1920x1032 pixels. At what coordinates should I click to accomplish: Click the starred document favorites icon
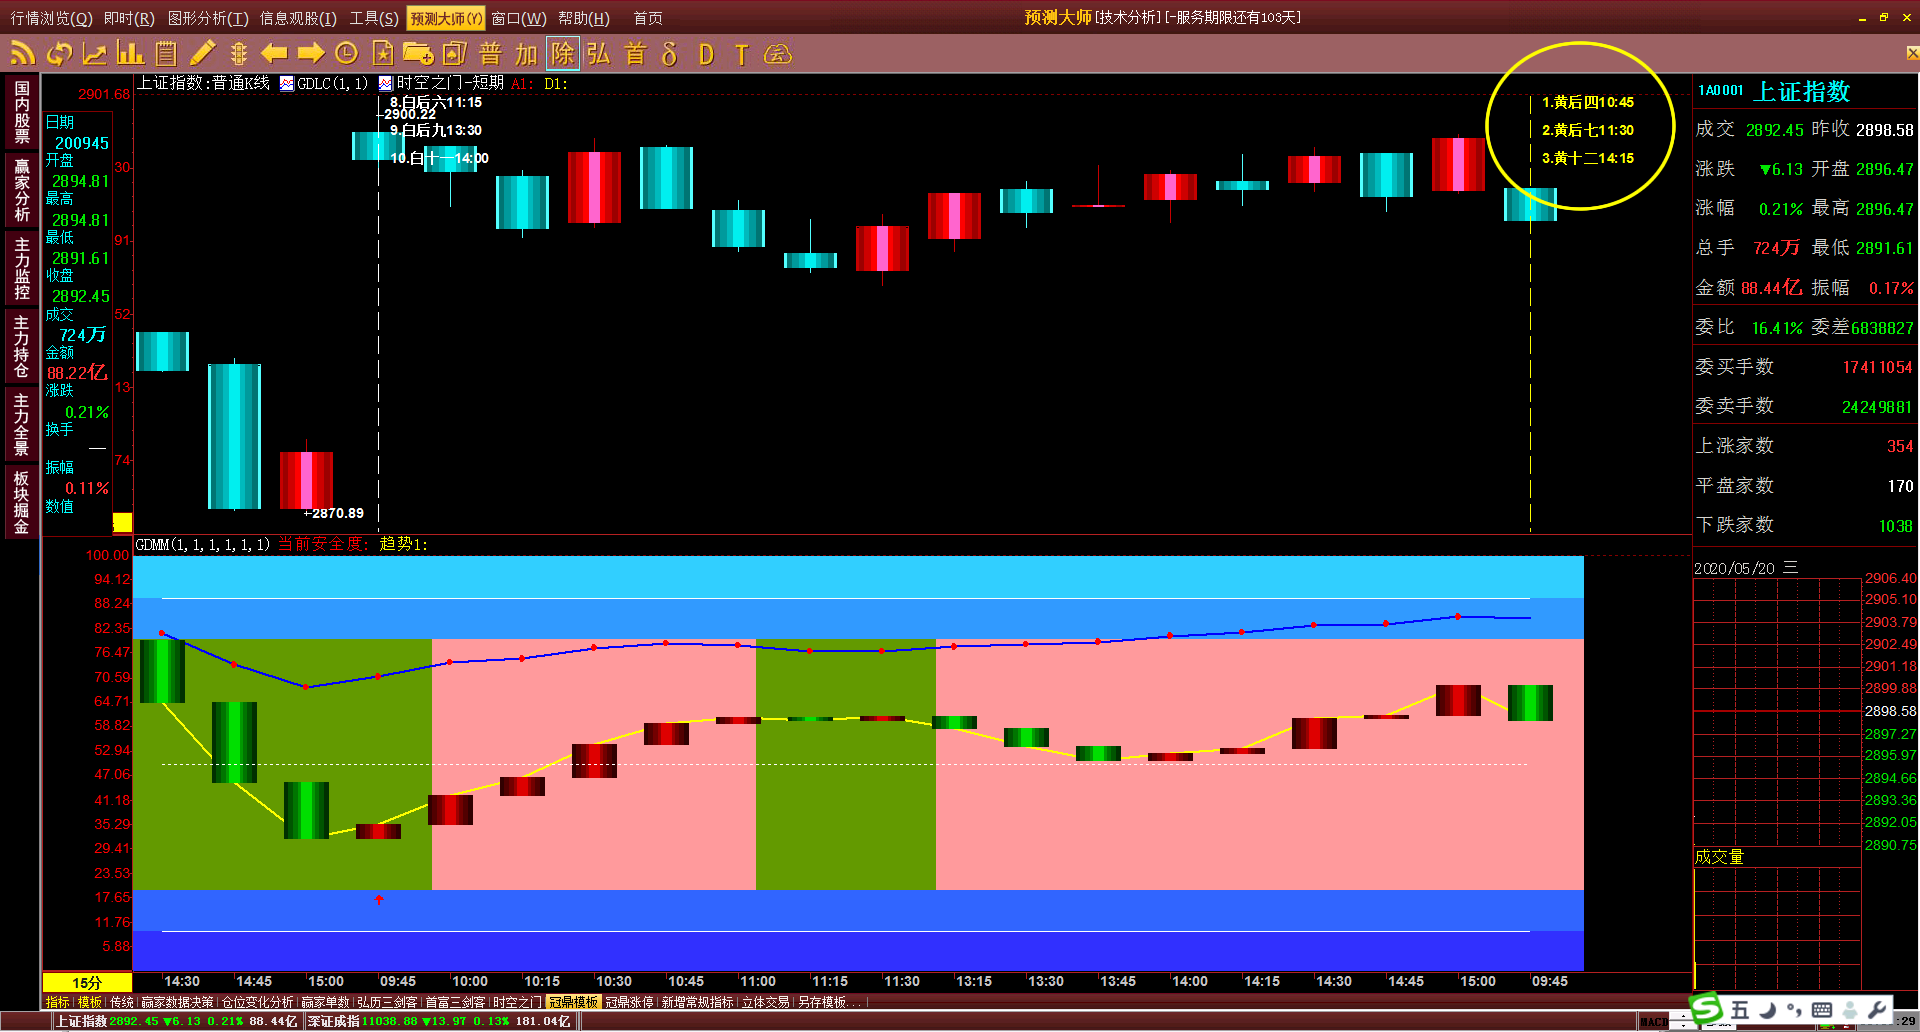[x=382, y=53]
